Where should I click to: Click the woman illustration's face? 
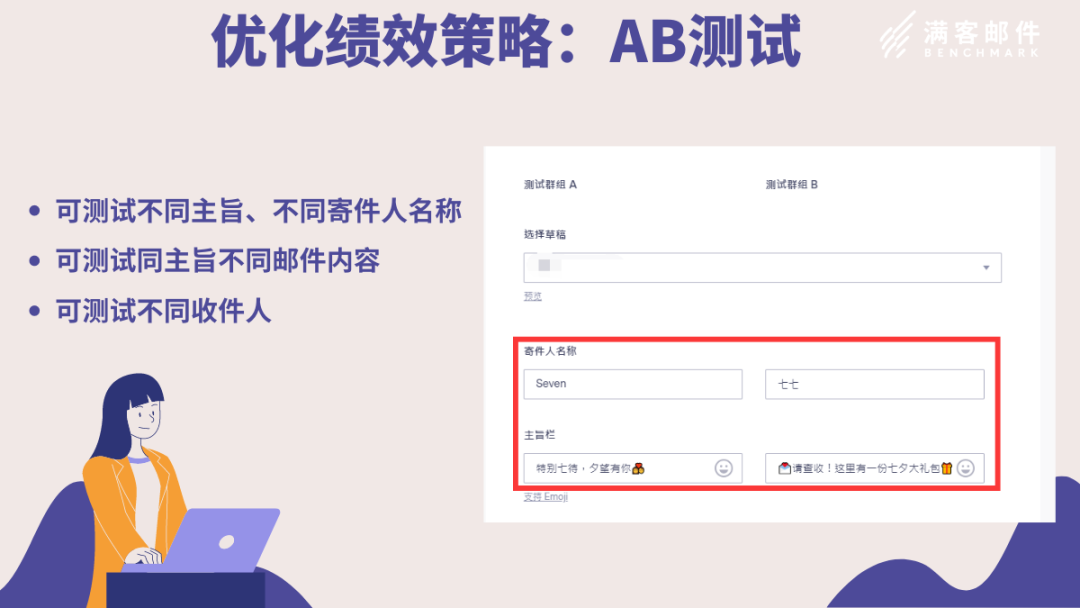click(145, 417)
